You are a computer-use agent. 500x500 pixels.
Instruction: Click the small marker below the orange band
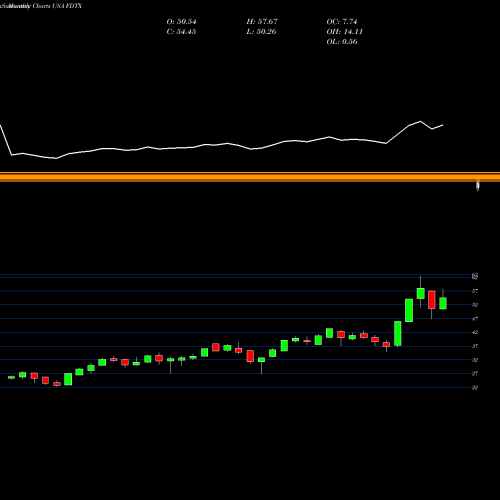coord(478,185)
